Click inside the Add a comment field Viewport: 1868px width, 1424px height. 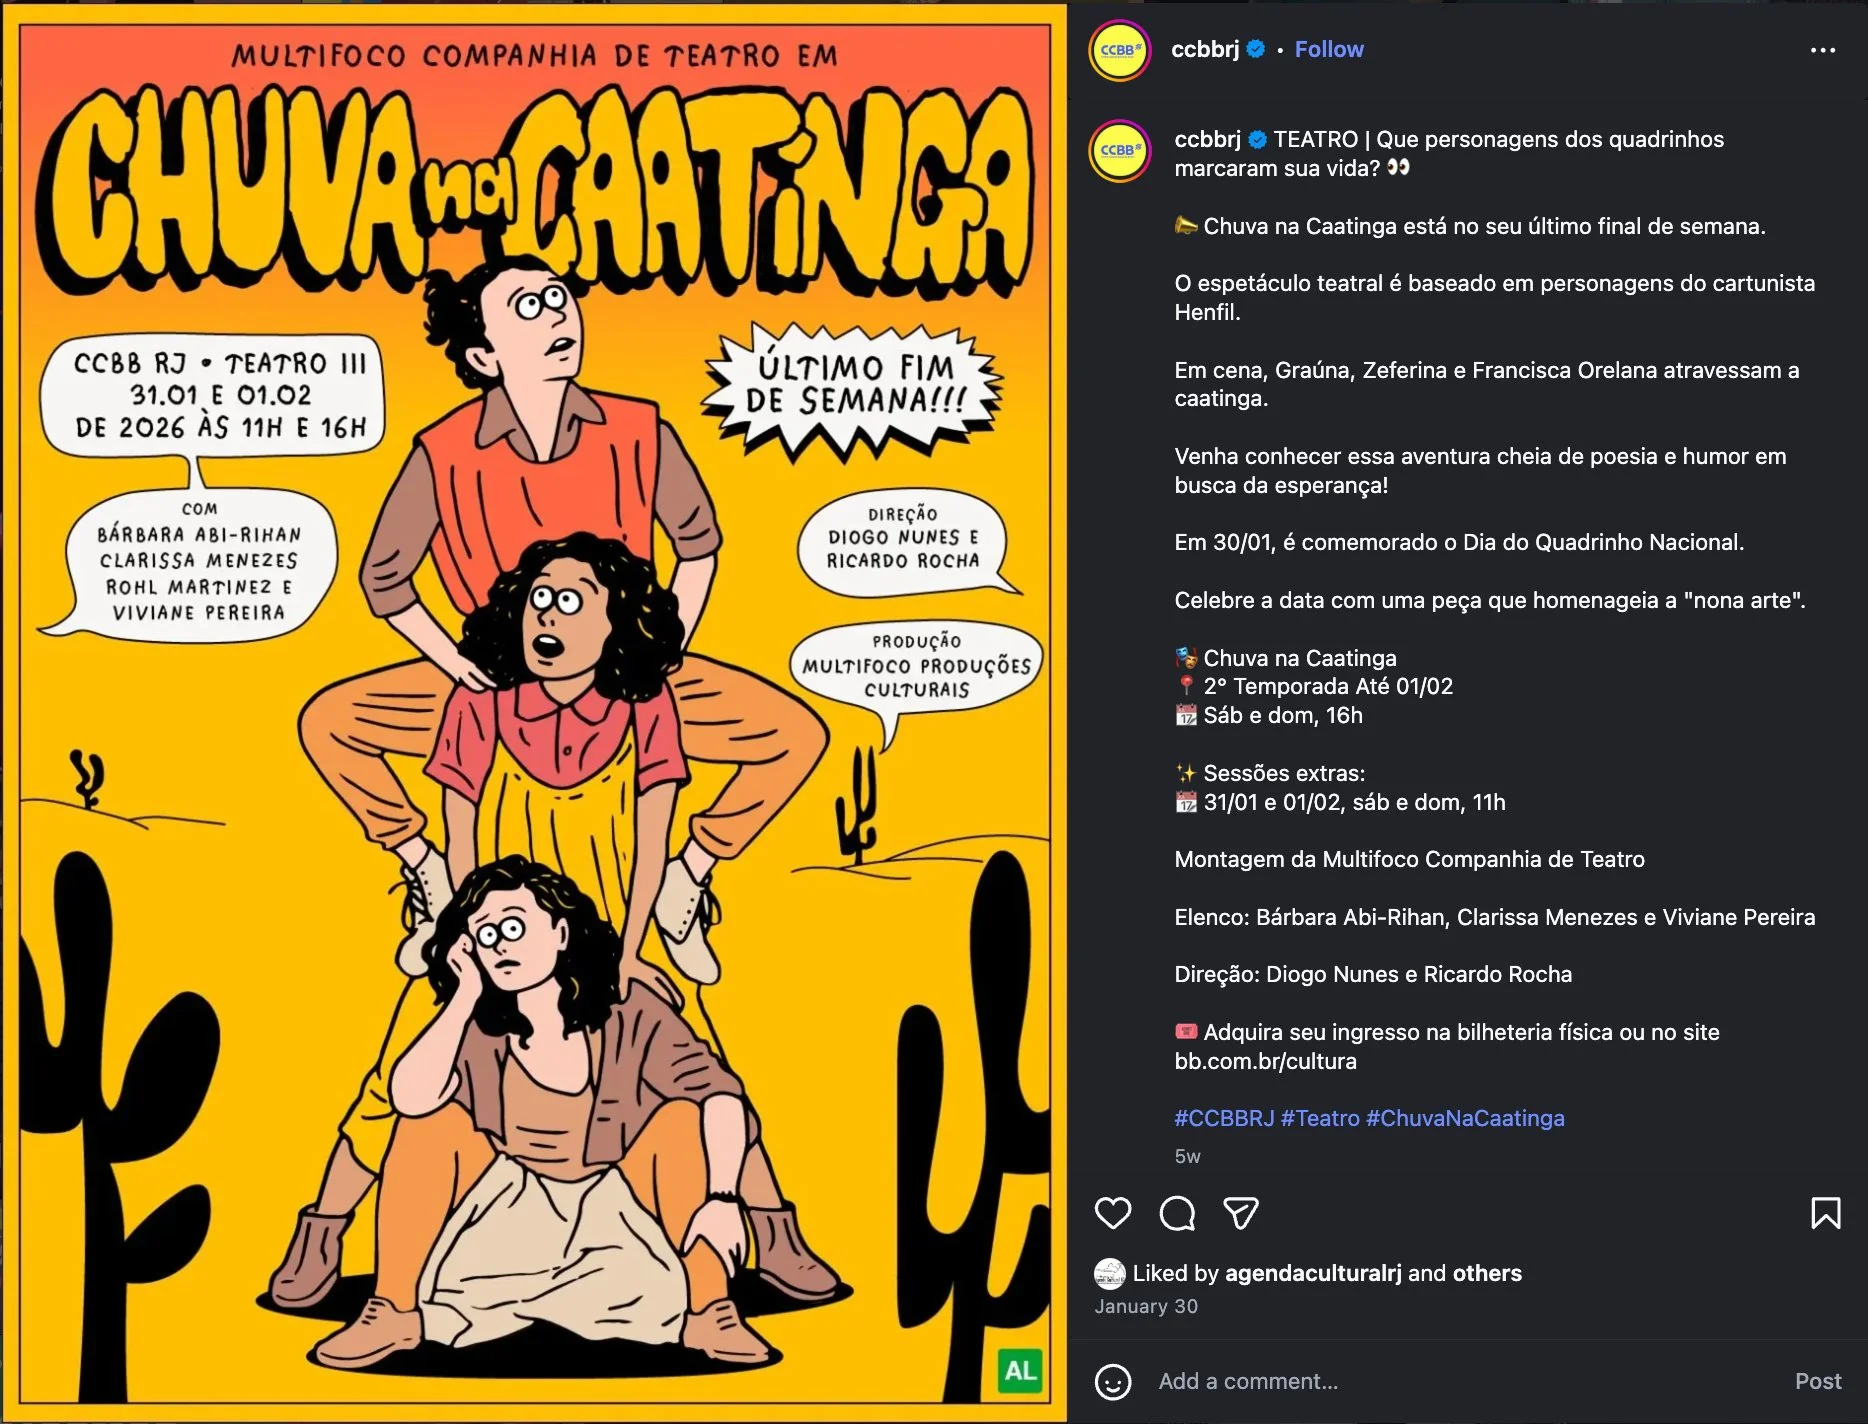1466,1381
